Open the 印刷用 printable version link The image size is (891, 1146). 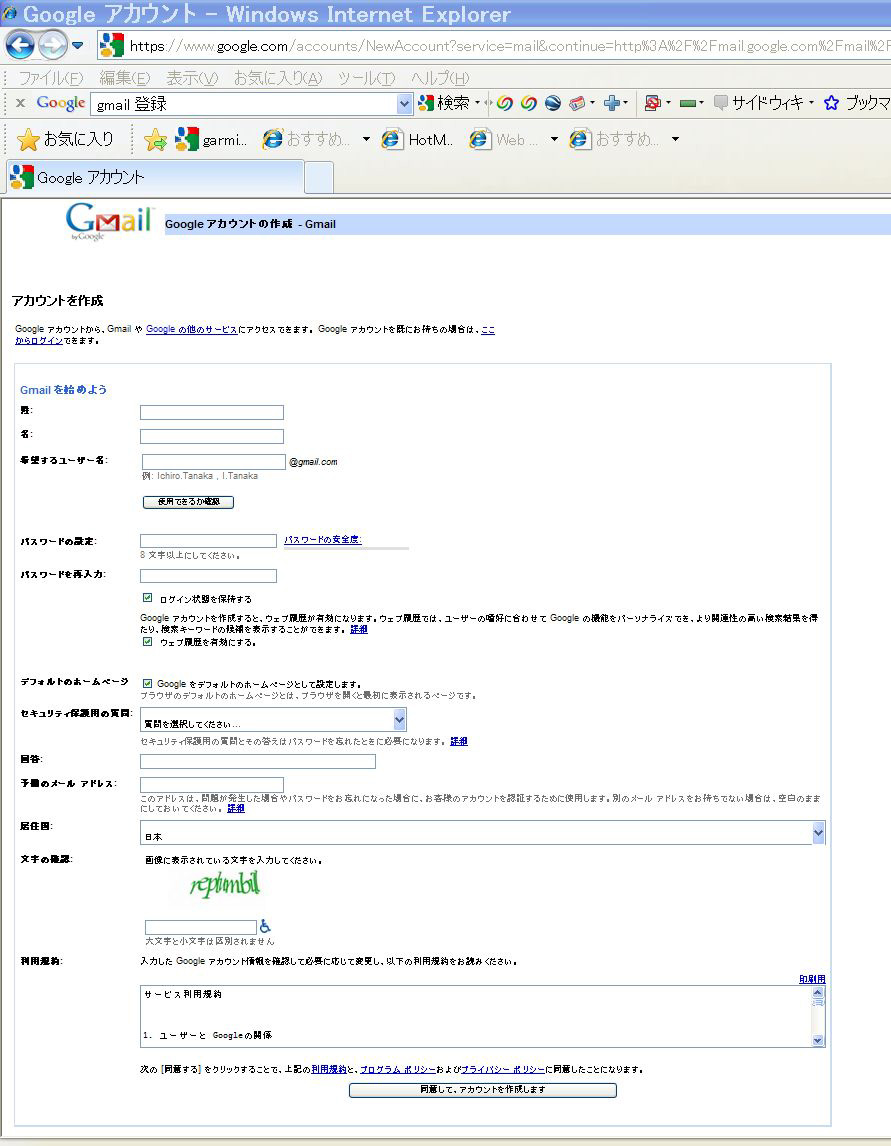pos(812,979)
